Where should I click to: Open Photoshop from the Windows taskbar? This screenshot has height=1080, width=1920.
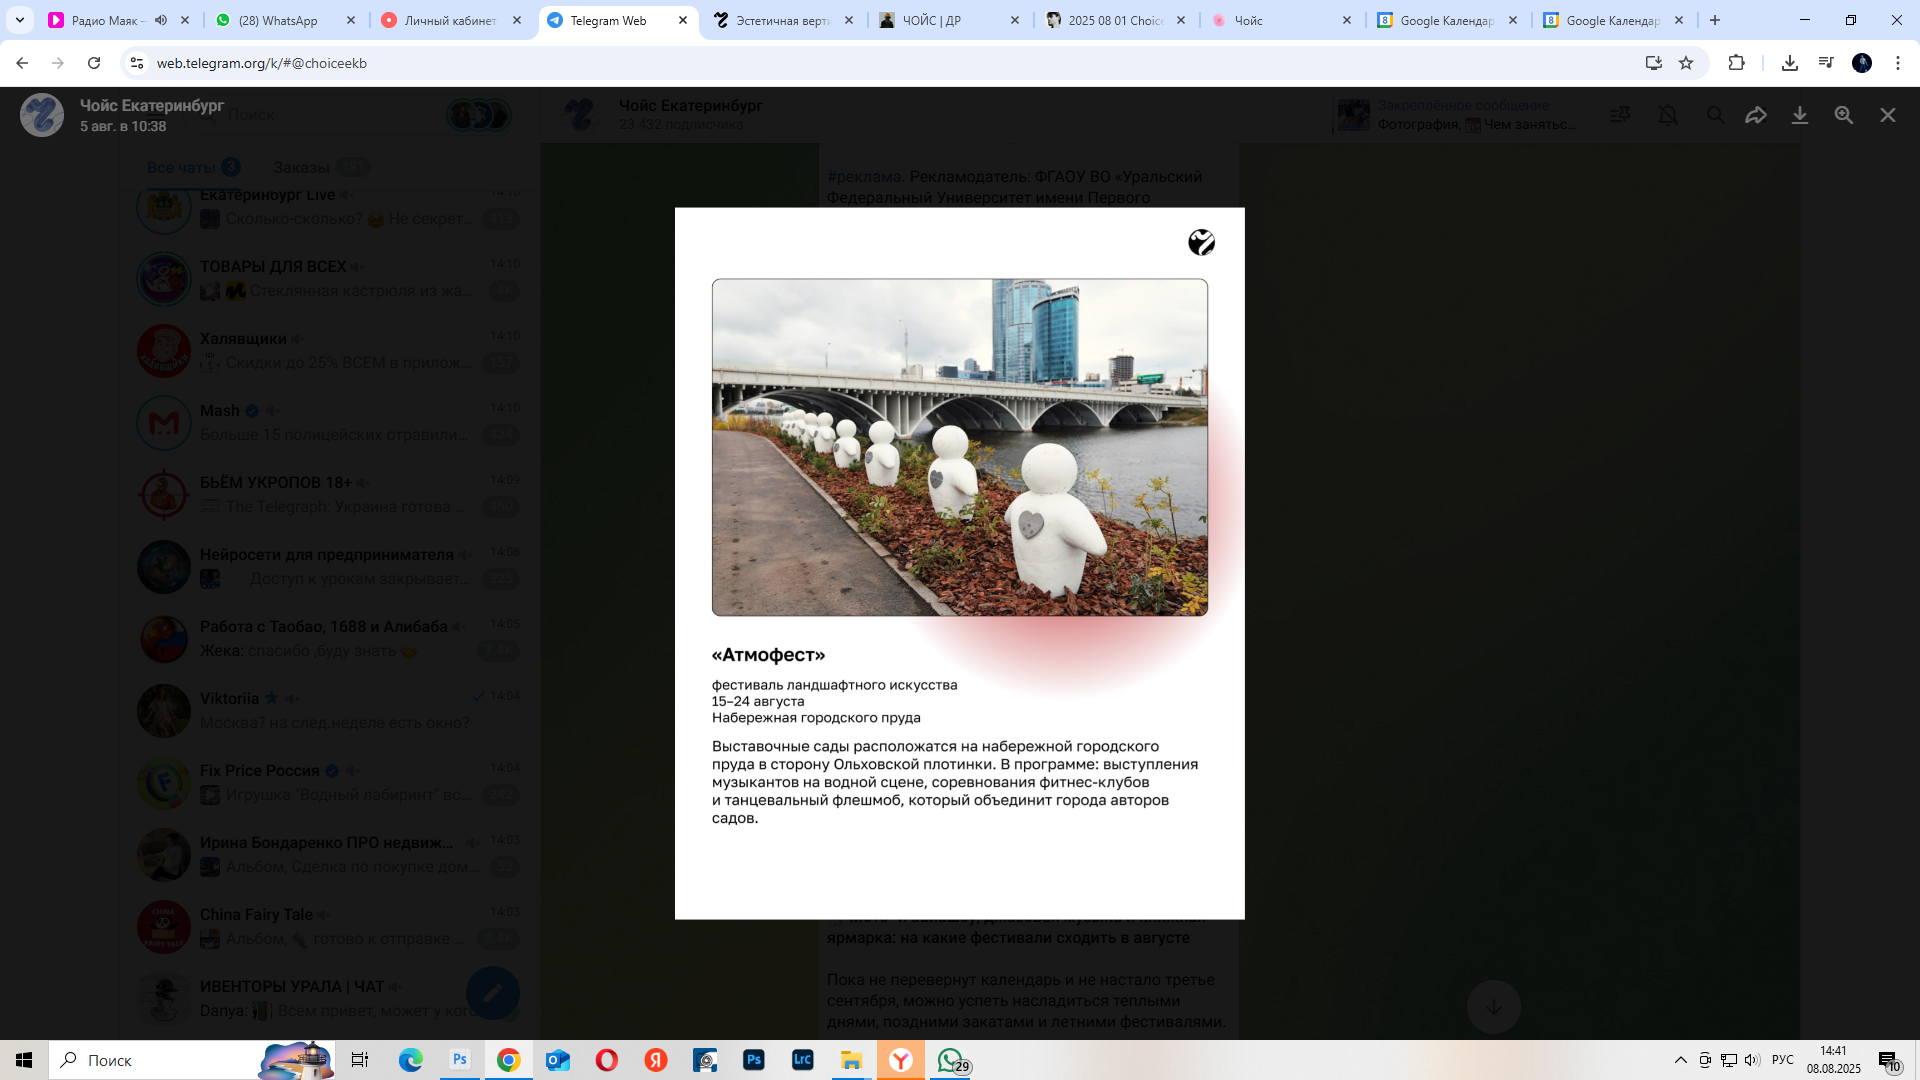click(x=754, y=1060)
